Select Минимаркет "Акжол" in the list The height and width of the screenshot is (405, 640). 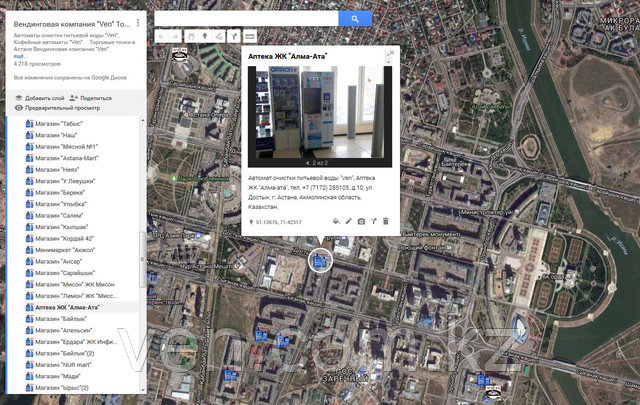60,250
